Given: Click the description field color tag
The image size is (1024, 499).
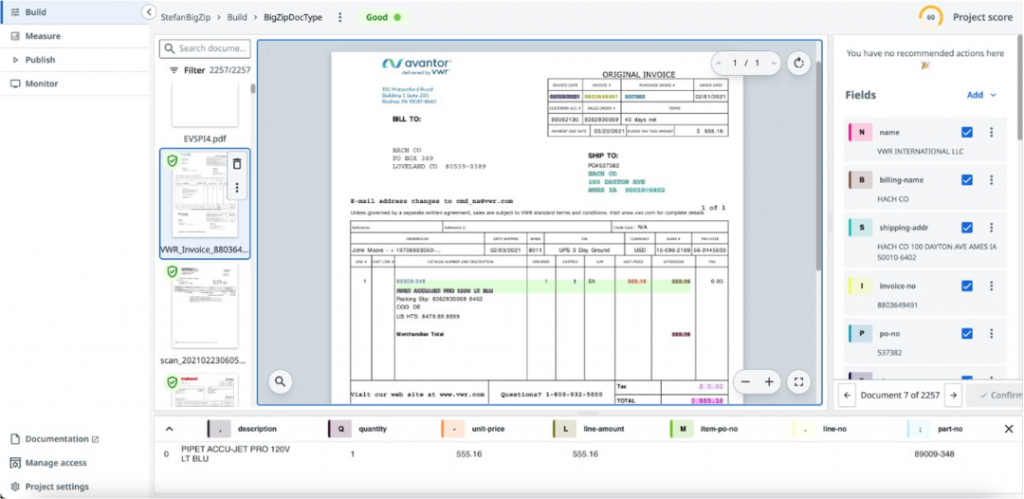Looking at the screenshot, I should [216, 429].
